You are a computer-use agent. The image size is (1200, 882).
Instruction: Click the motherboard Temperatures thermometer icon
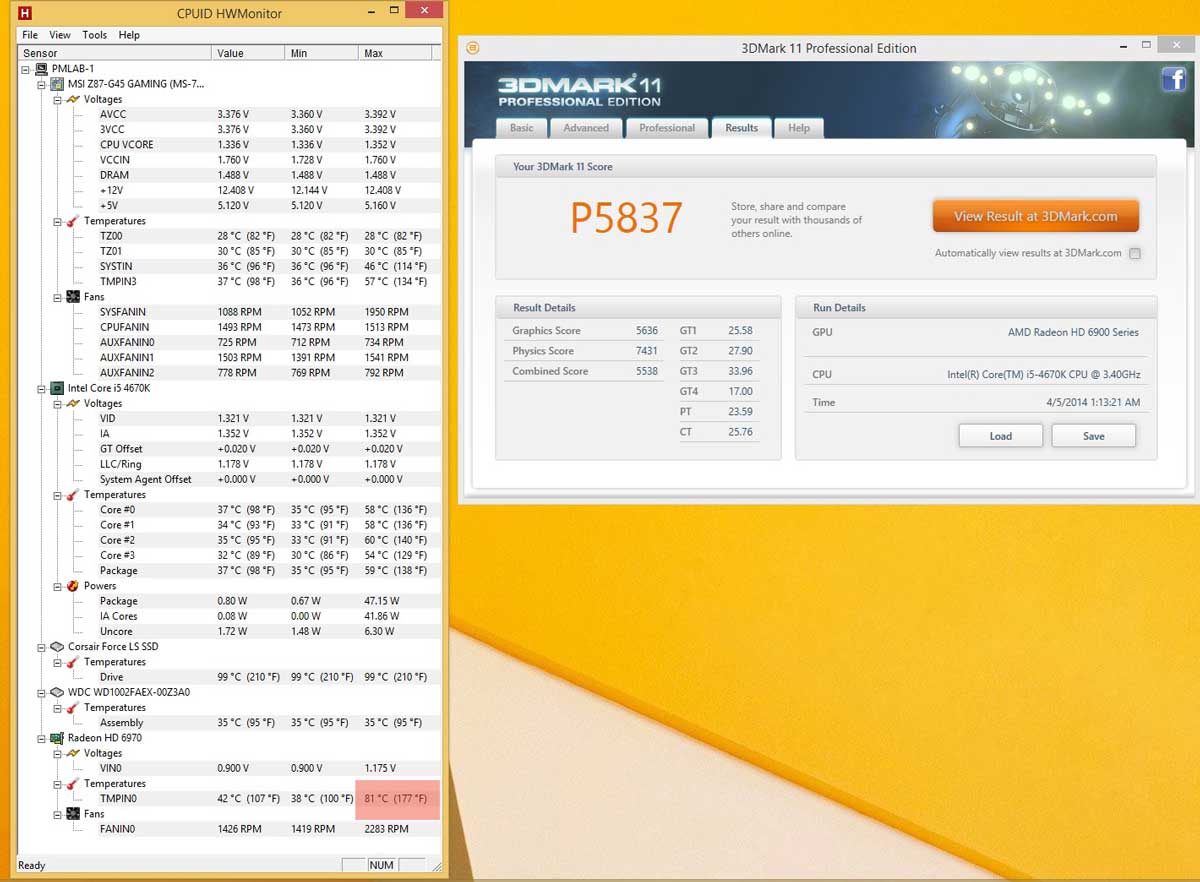click(72, 221)
